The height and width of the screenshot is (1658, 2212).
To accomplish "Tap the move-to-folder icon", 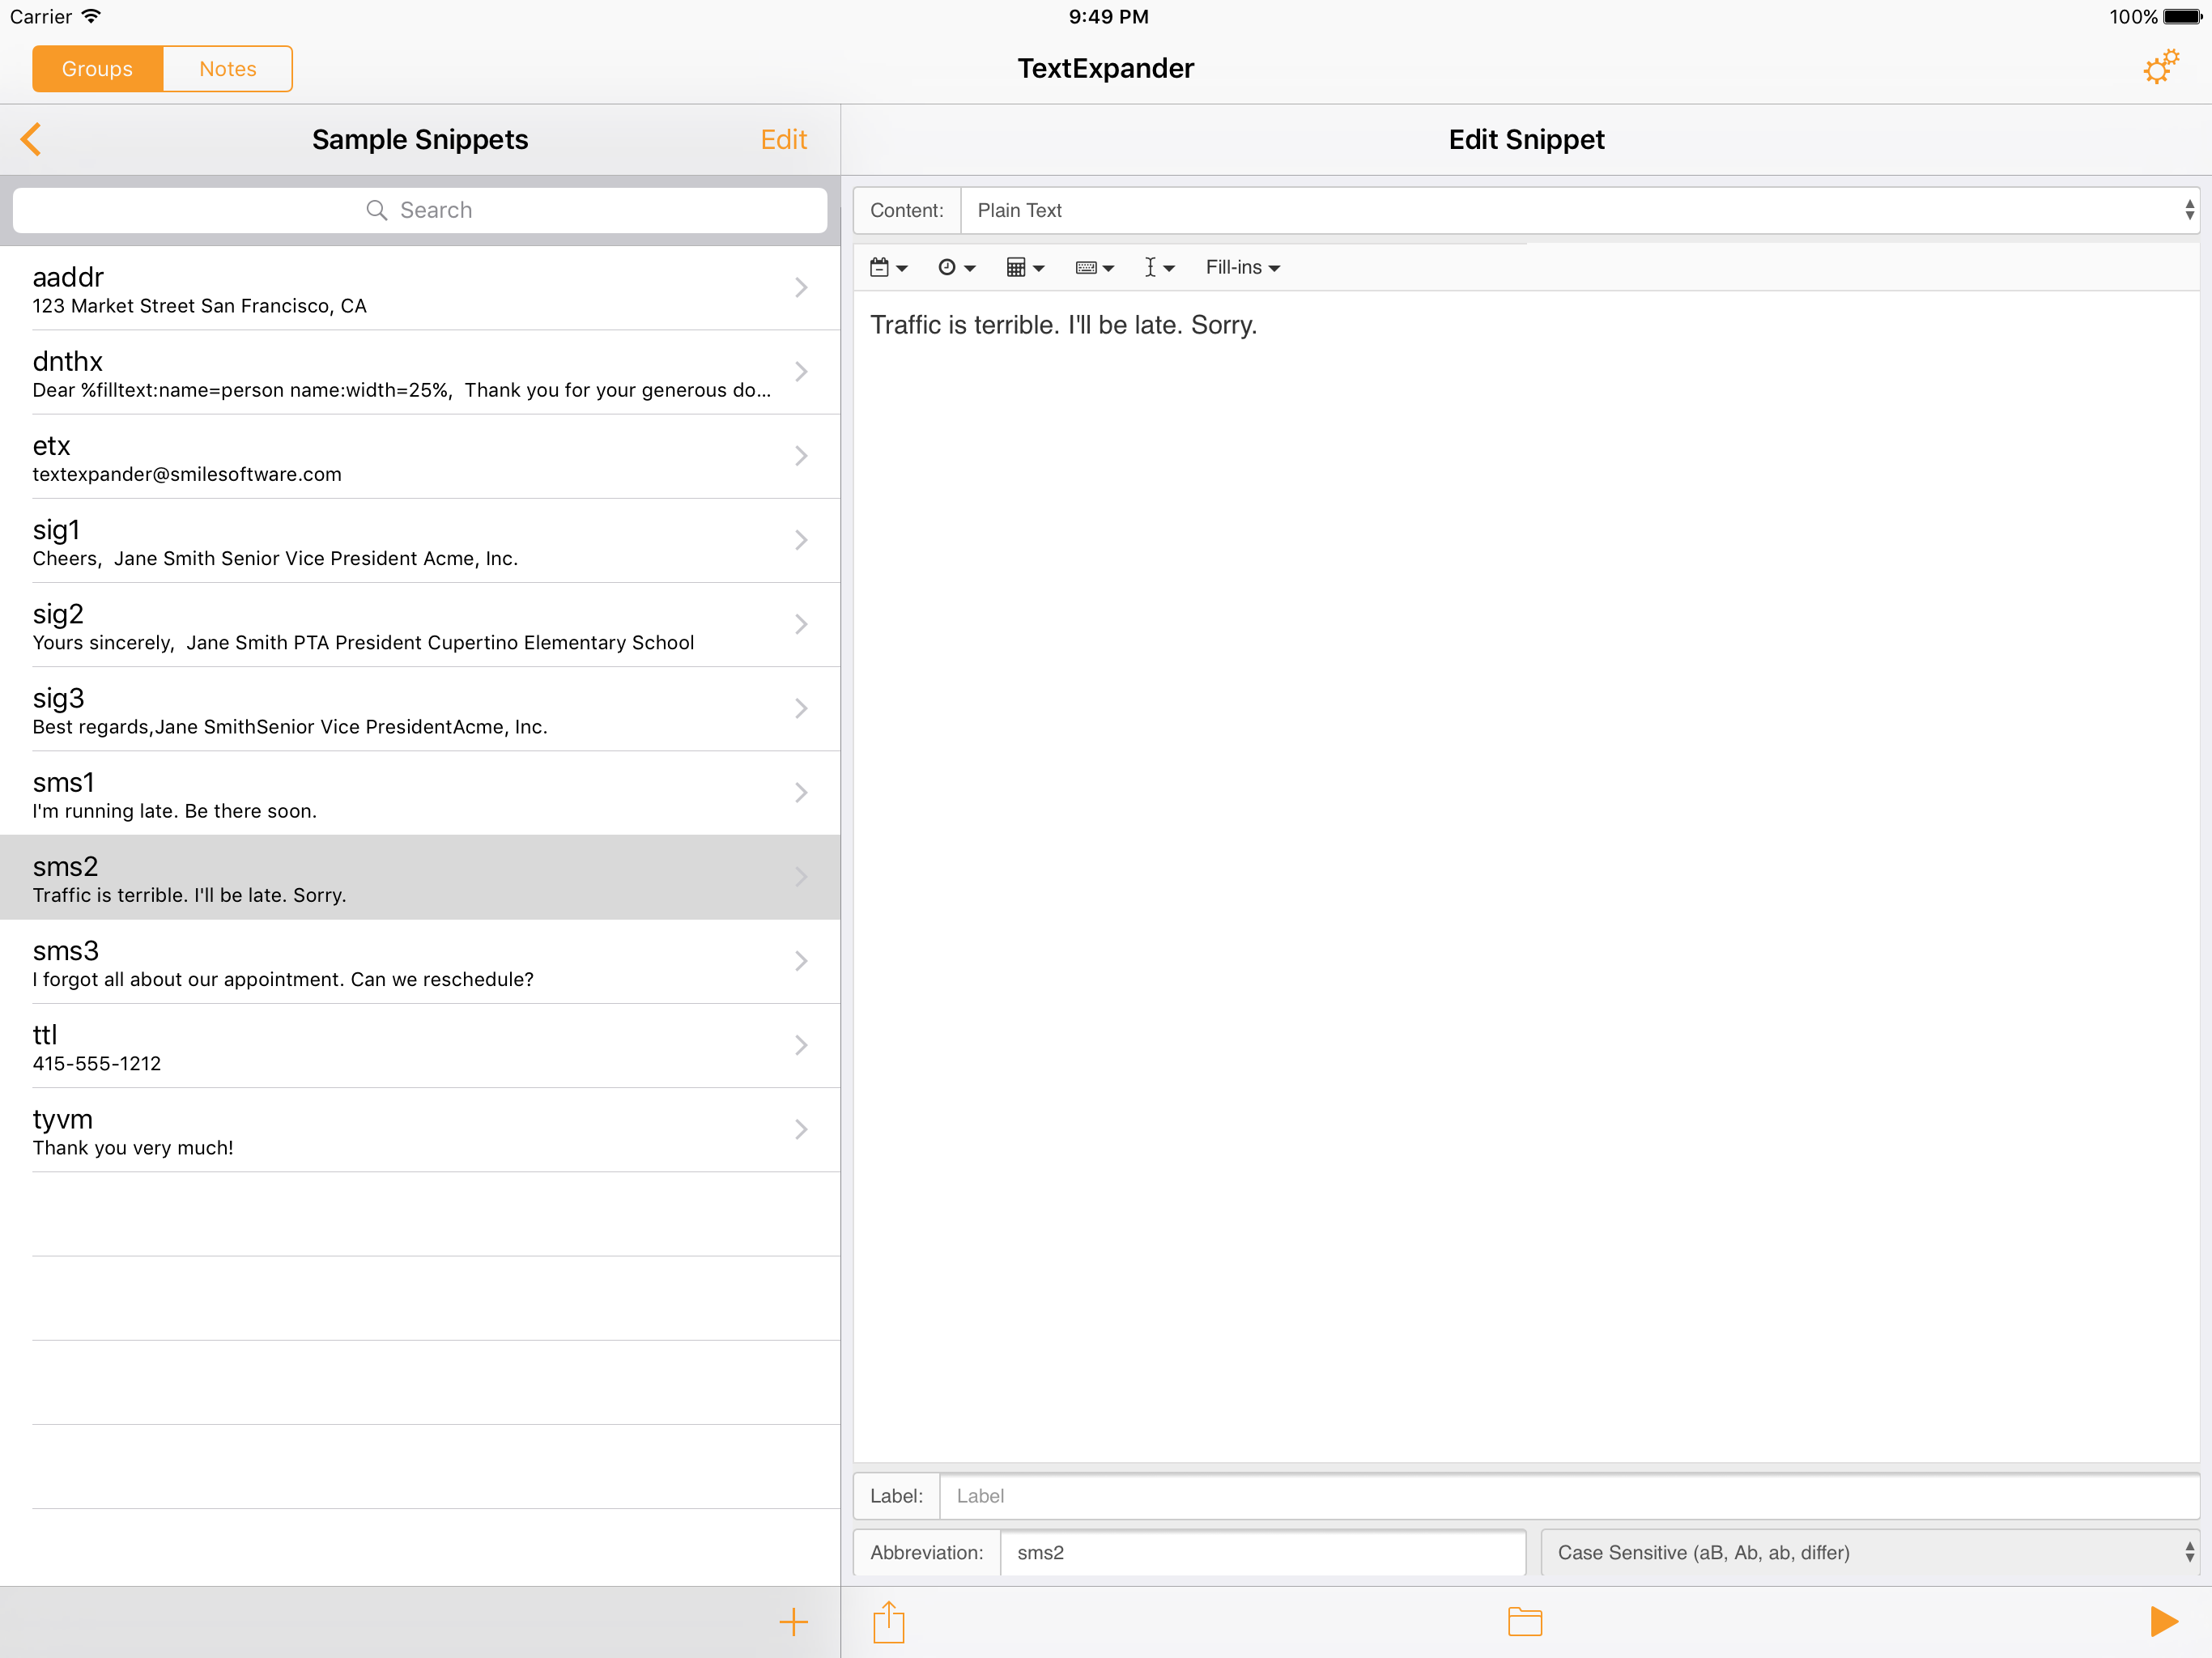I will [x=1524, y=1621].
